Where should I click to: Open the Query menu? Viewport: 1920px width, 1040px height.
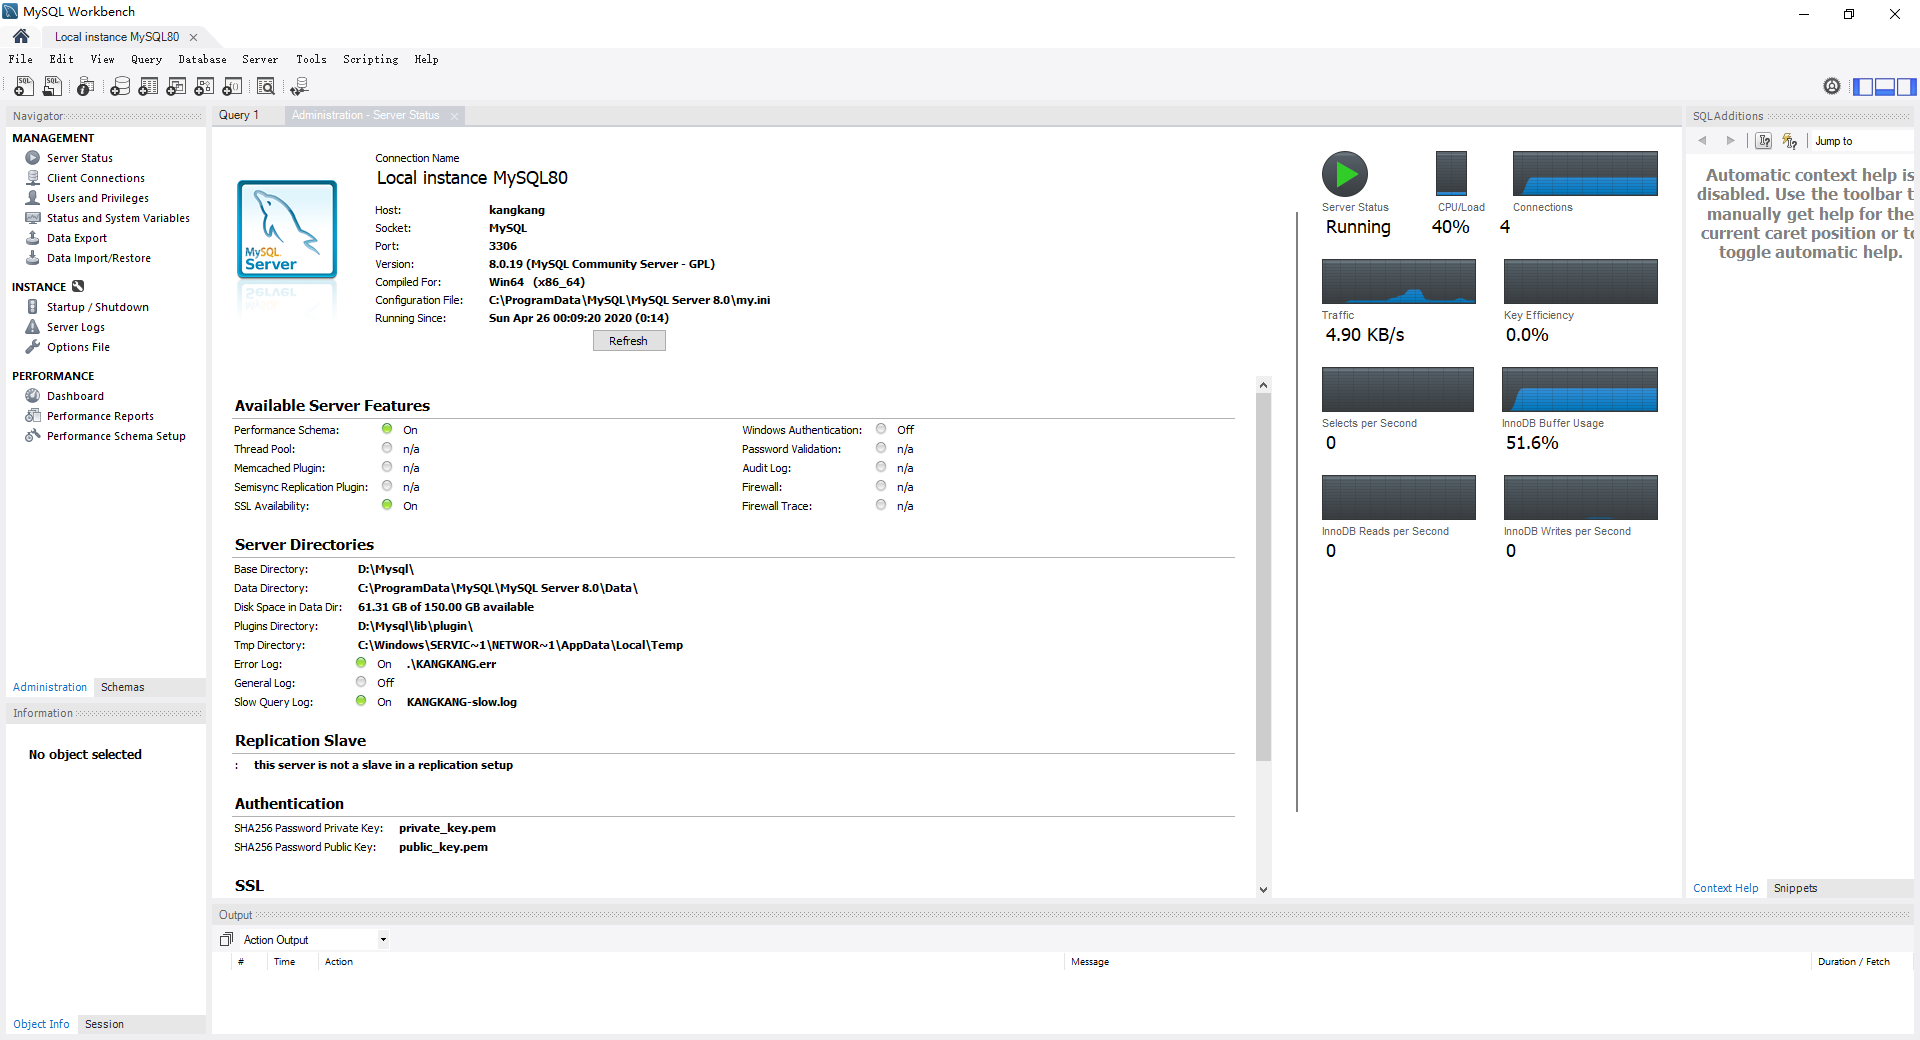click(x=146, y=59)
